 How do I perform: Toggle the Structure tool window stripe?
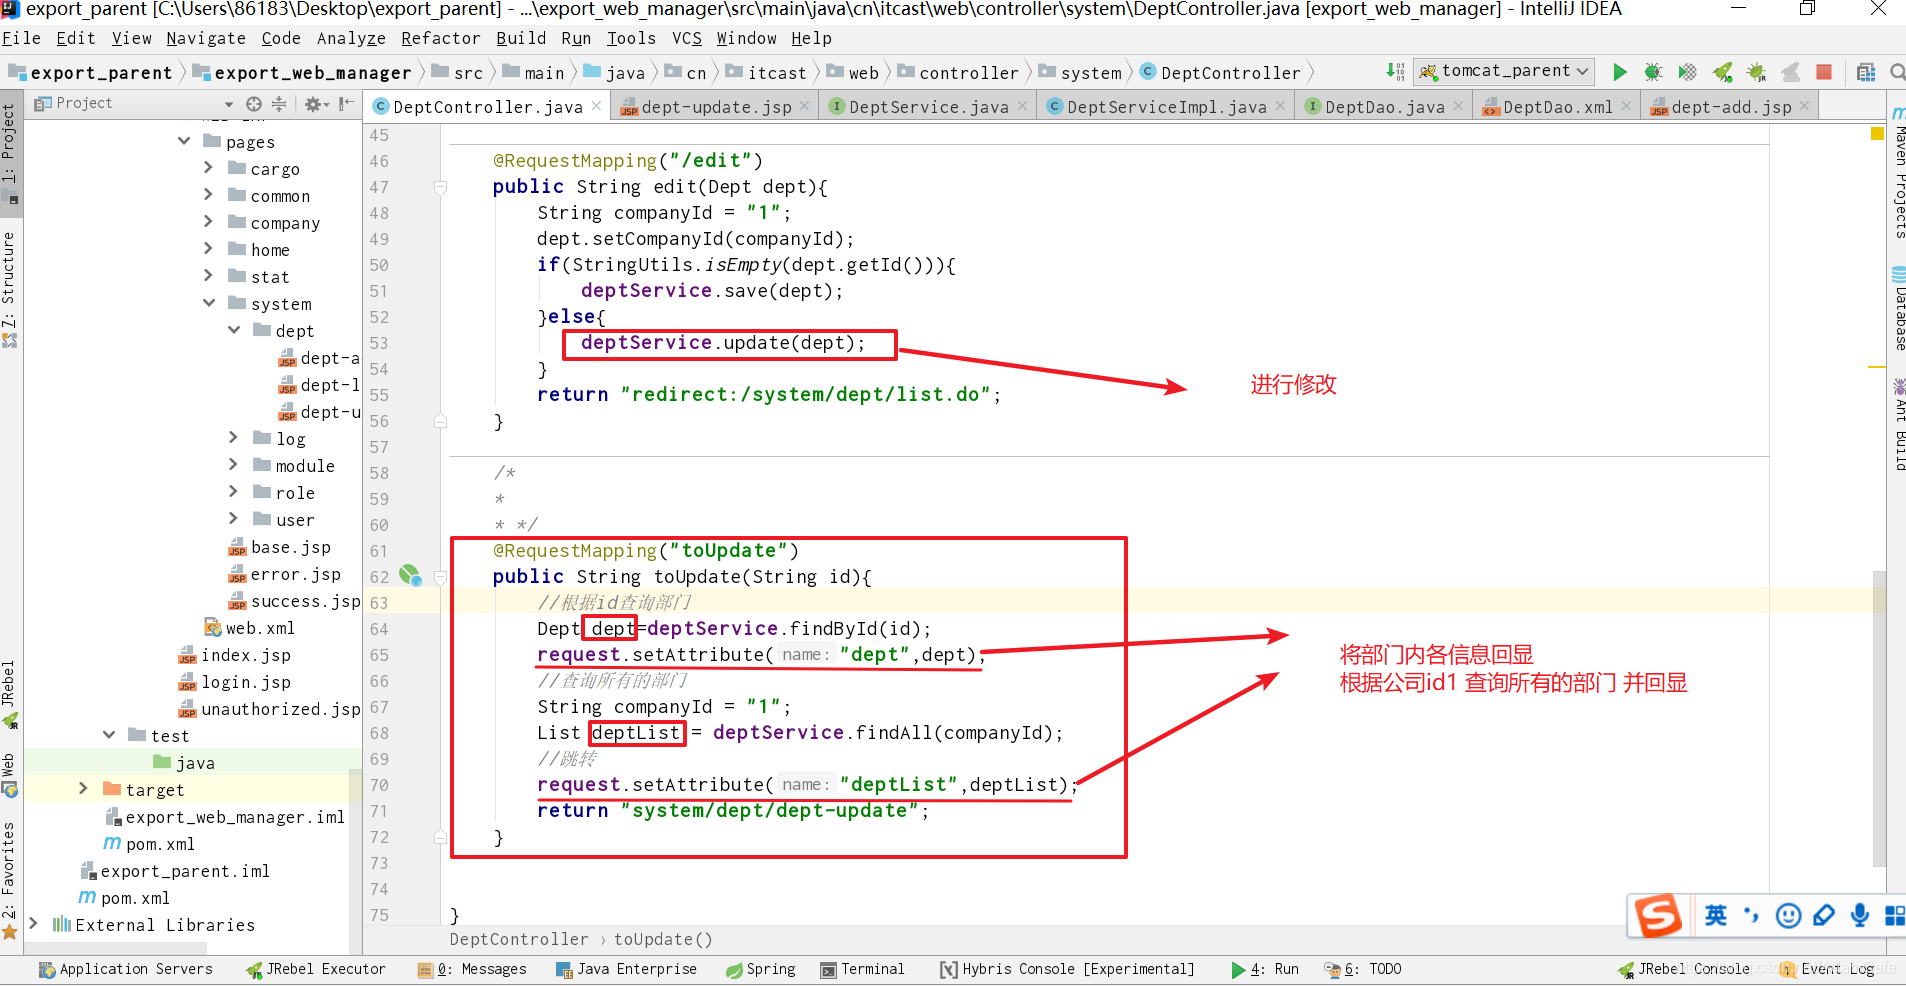pyautogui.click(x=9, y=288)
